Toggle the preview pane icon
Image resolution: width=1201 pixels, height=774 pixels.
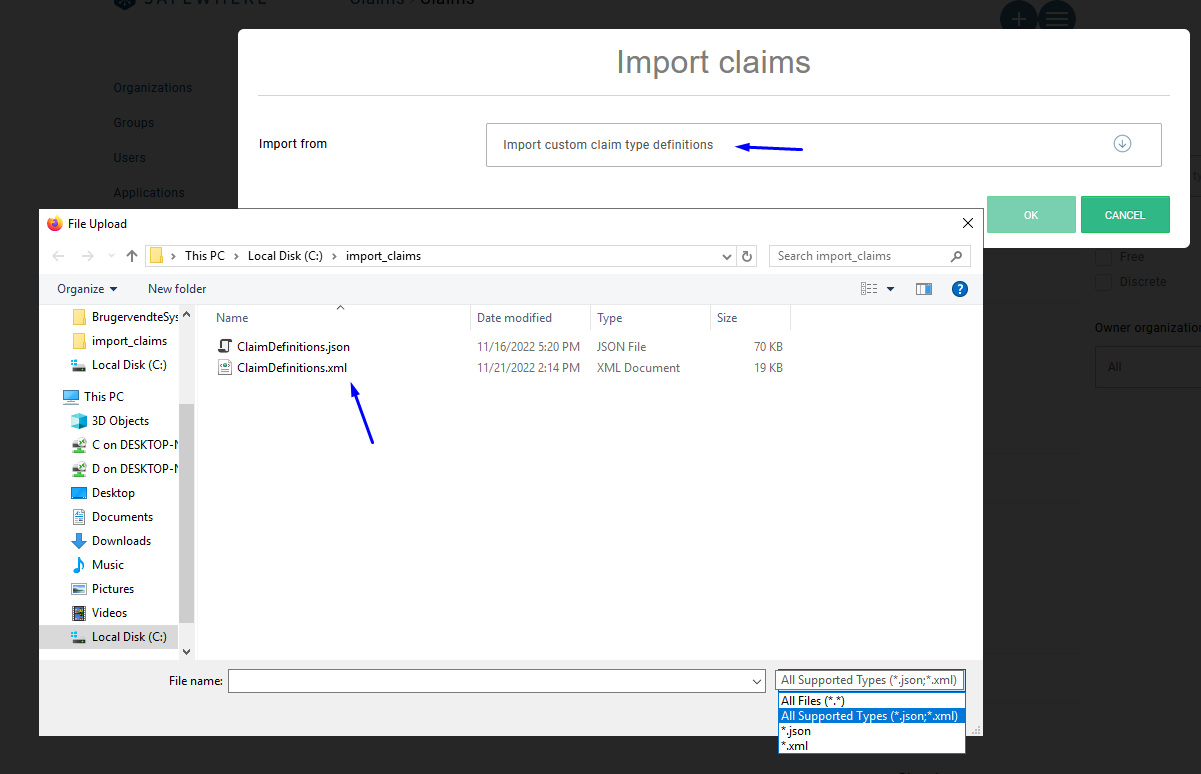pos(923,289)
